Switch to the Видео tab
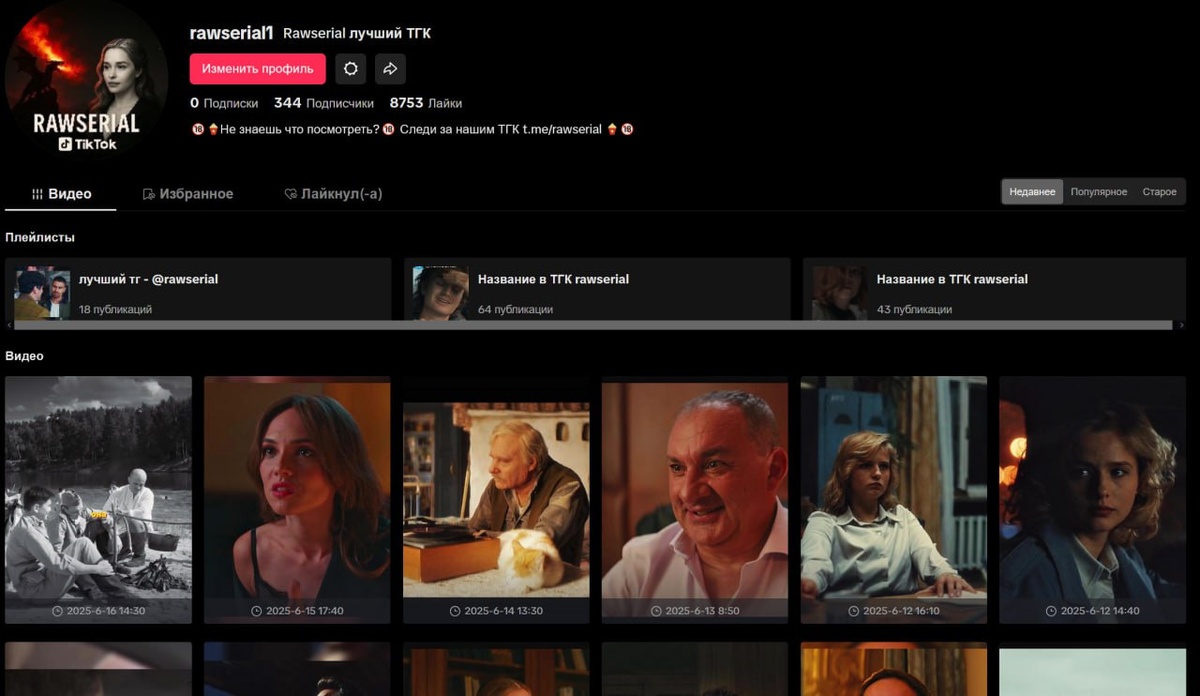Screen dimensions: 1200x696 61,194
